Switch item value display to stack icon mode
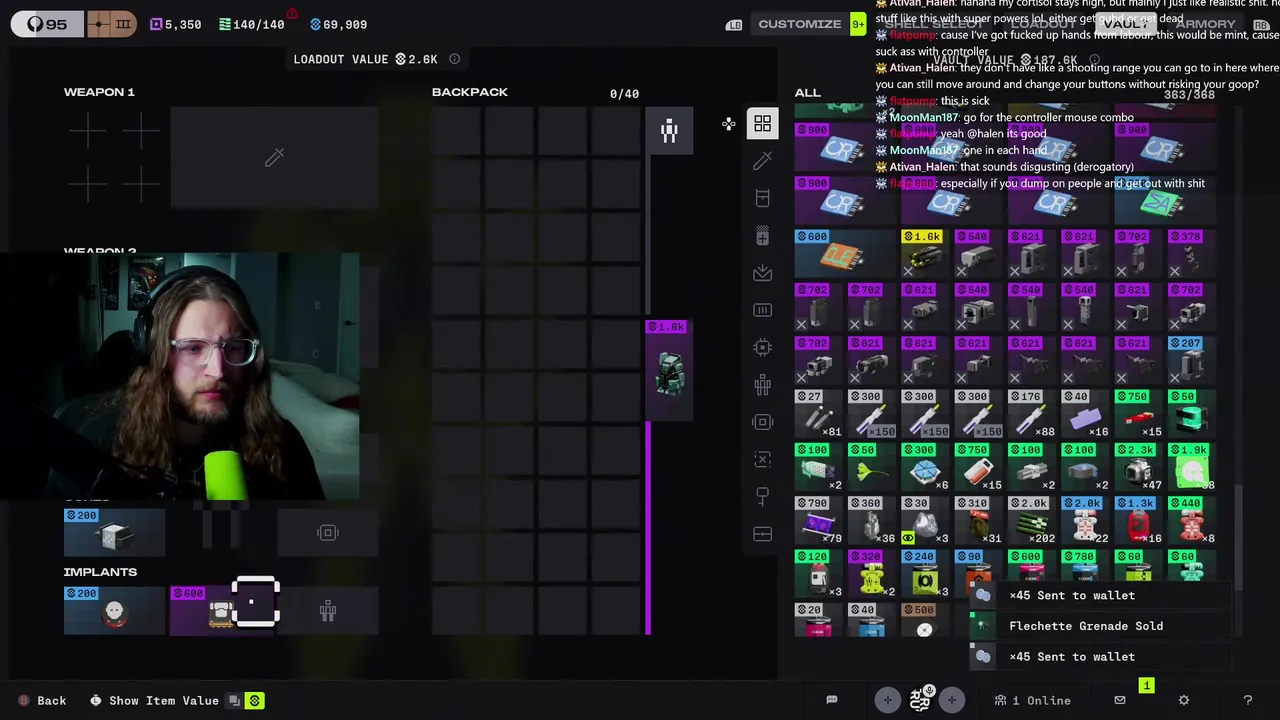The height and width of the screenshot is (720, 1280). [233, 701]
